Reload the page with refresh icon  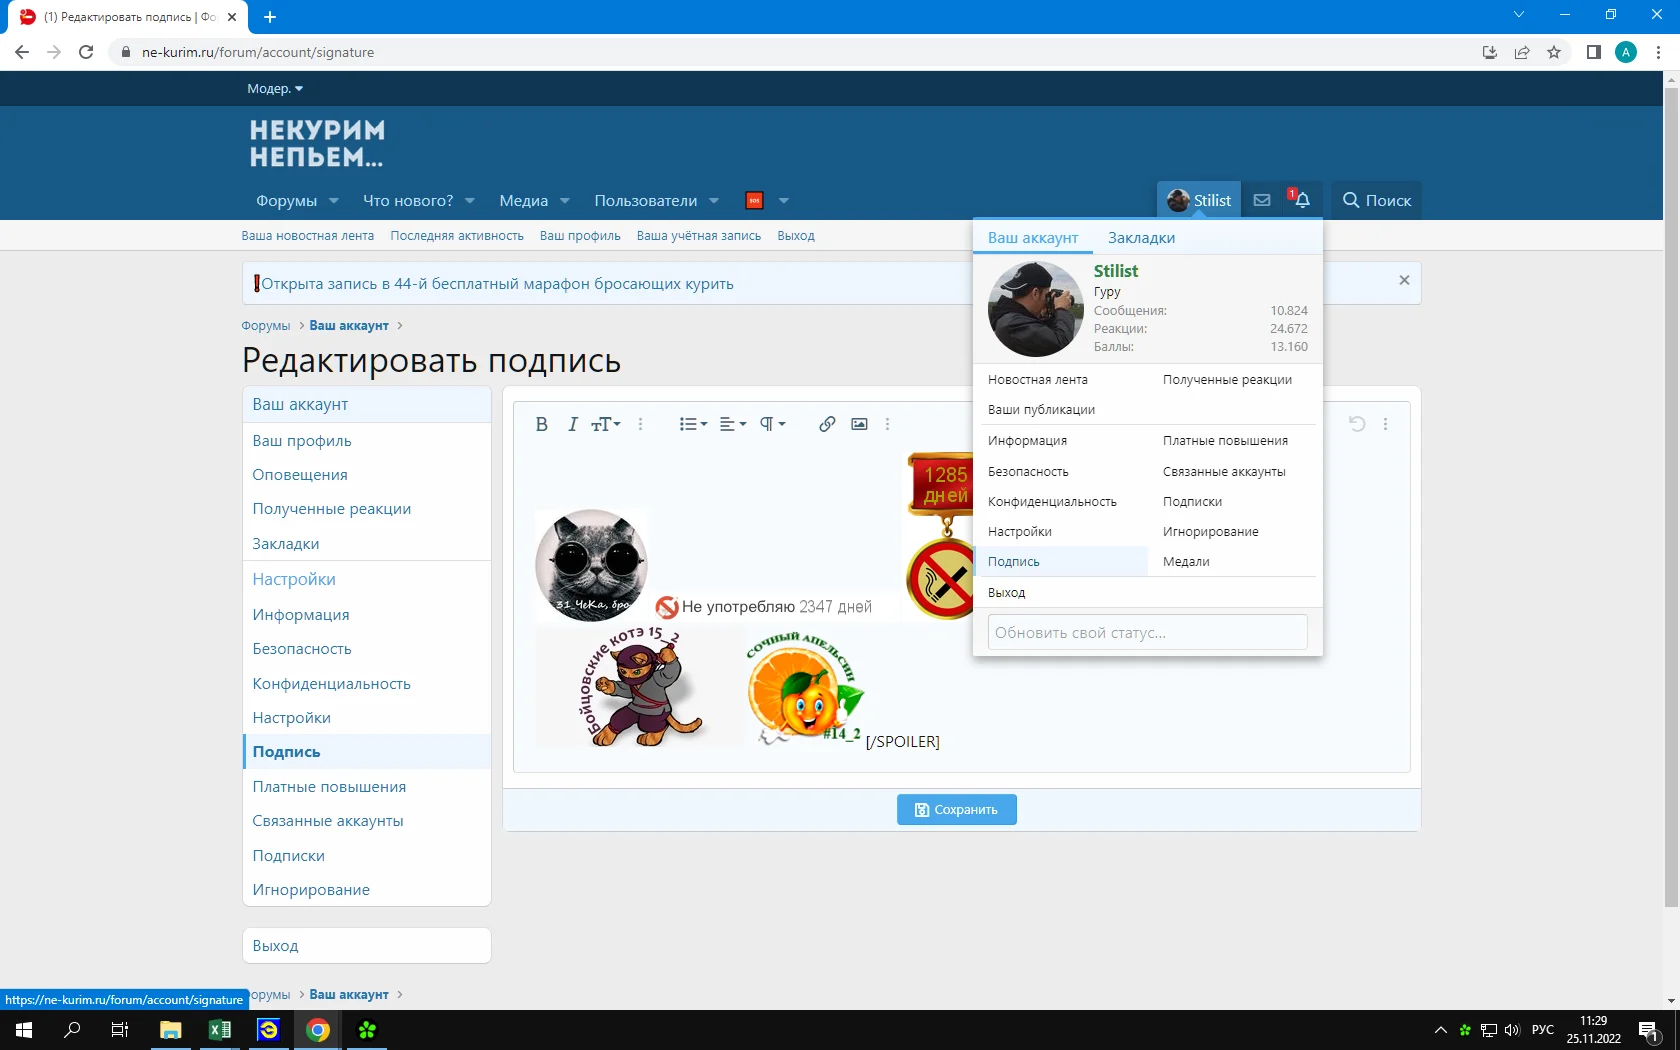point(86,52)
